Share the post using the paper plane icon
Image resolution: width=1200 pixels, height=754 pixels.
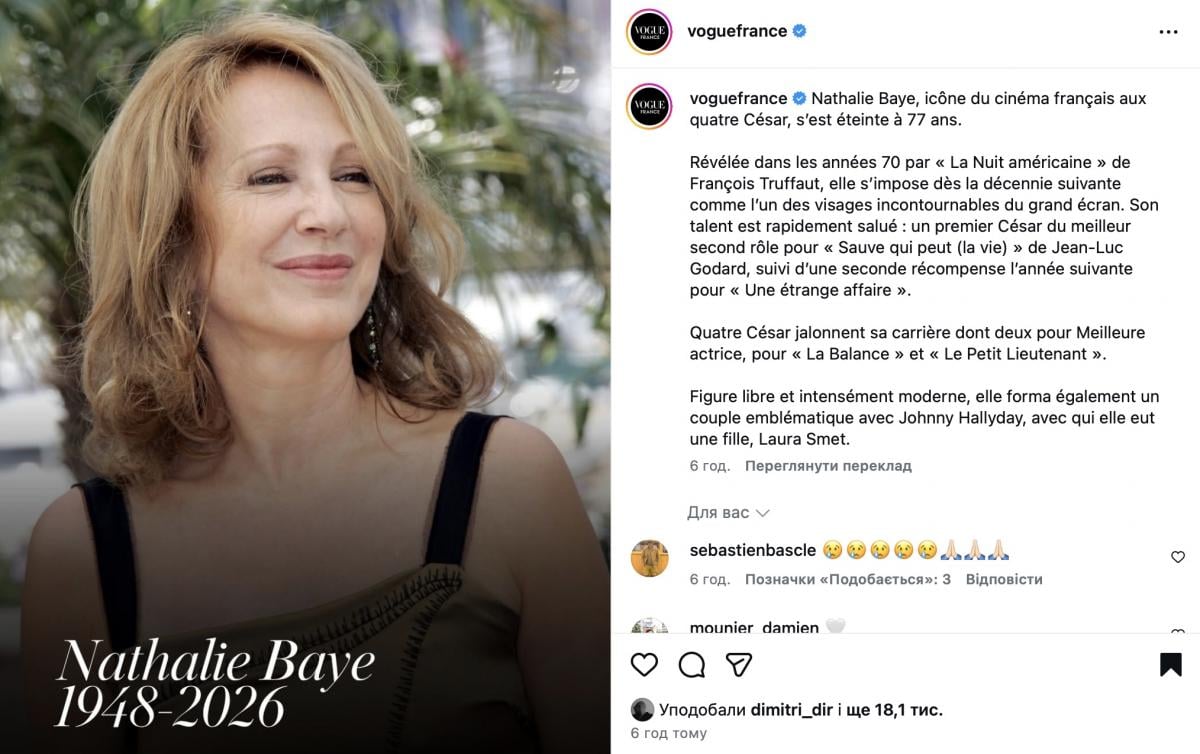739,665
